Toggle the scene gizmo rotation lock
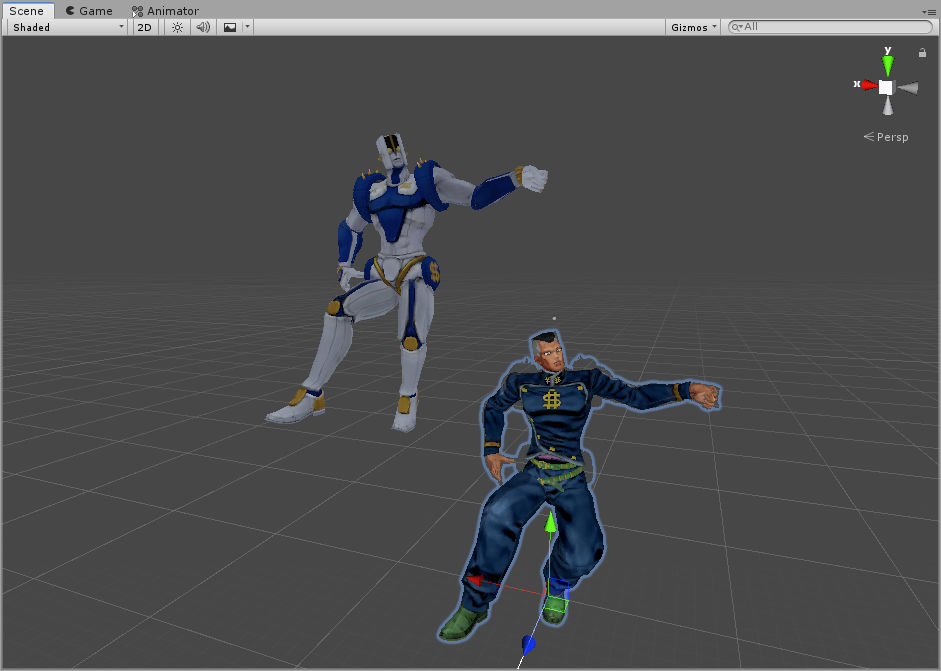The height and width of the screenshot is (671, 941). (x=922, y=53)
